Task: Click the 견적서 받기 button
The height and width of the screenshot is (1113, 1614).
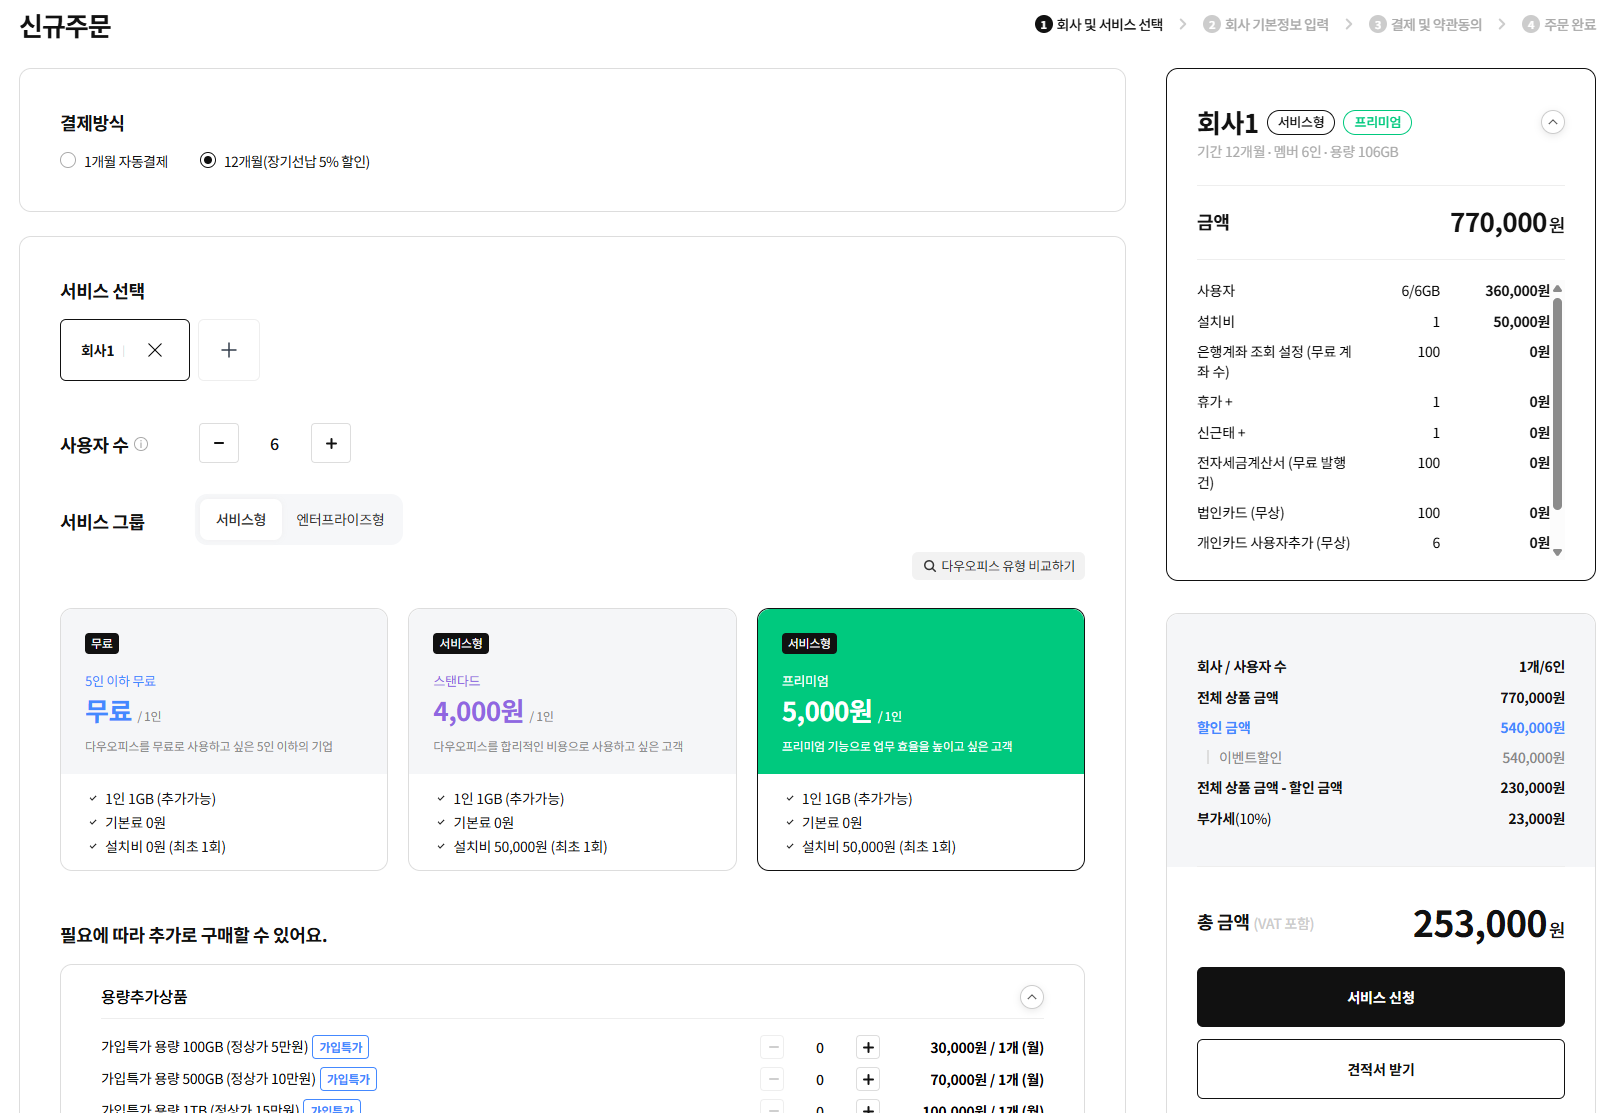Action: pos(1380,1069)
